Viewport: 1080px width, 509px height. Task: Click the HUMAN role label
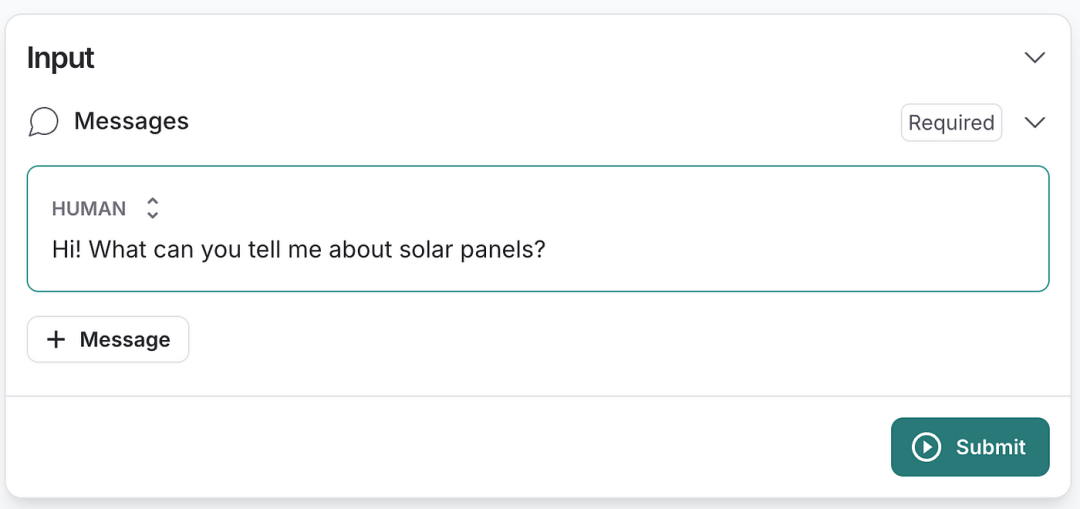[x=89, y=209]
